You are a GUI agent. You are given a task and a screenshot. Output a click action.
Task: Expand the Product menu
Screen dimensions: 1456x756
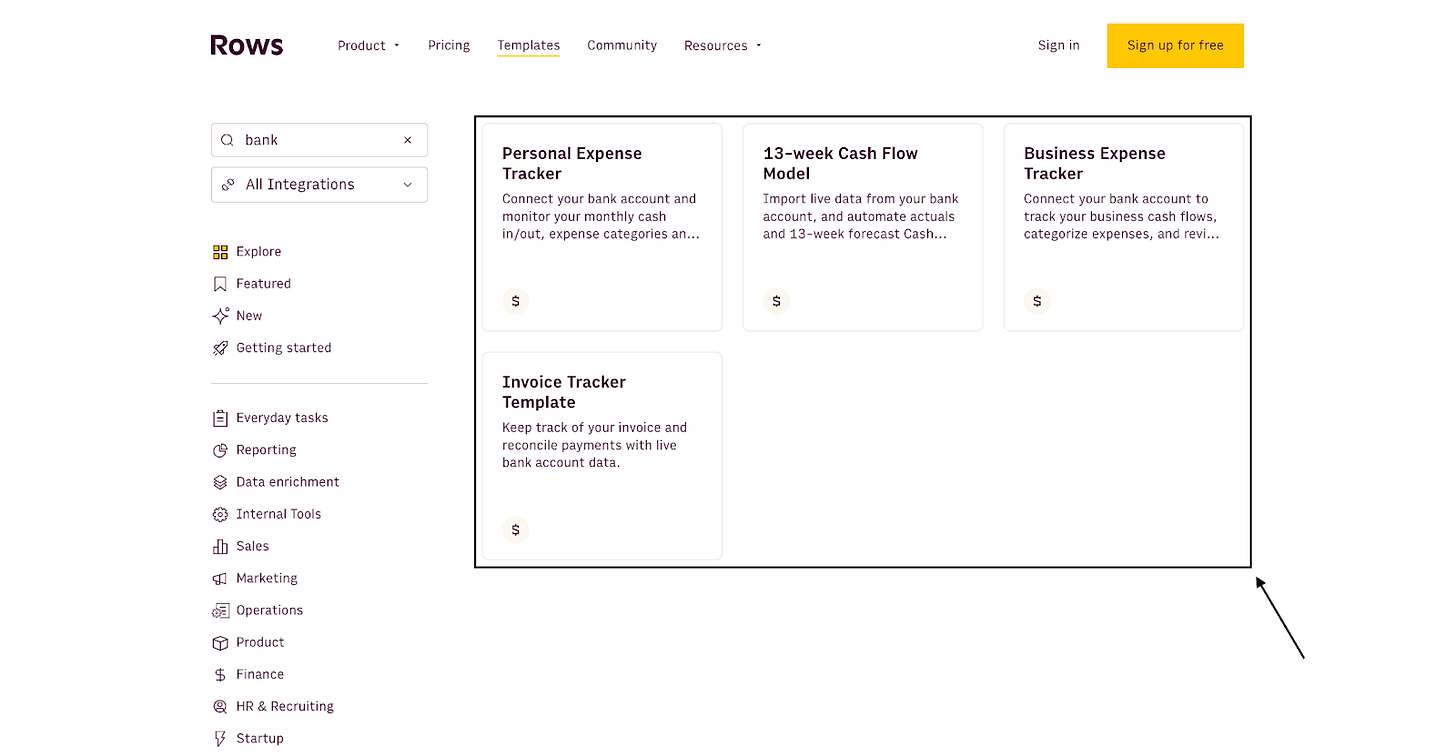(x=368, y=45)
